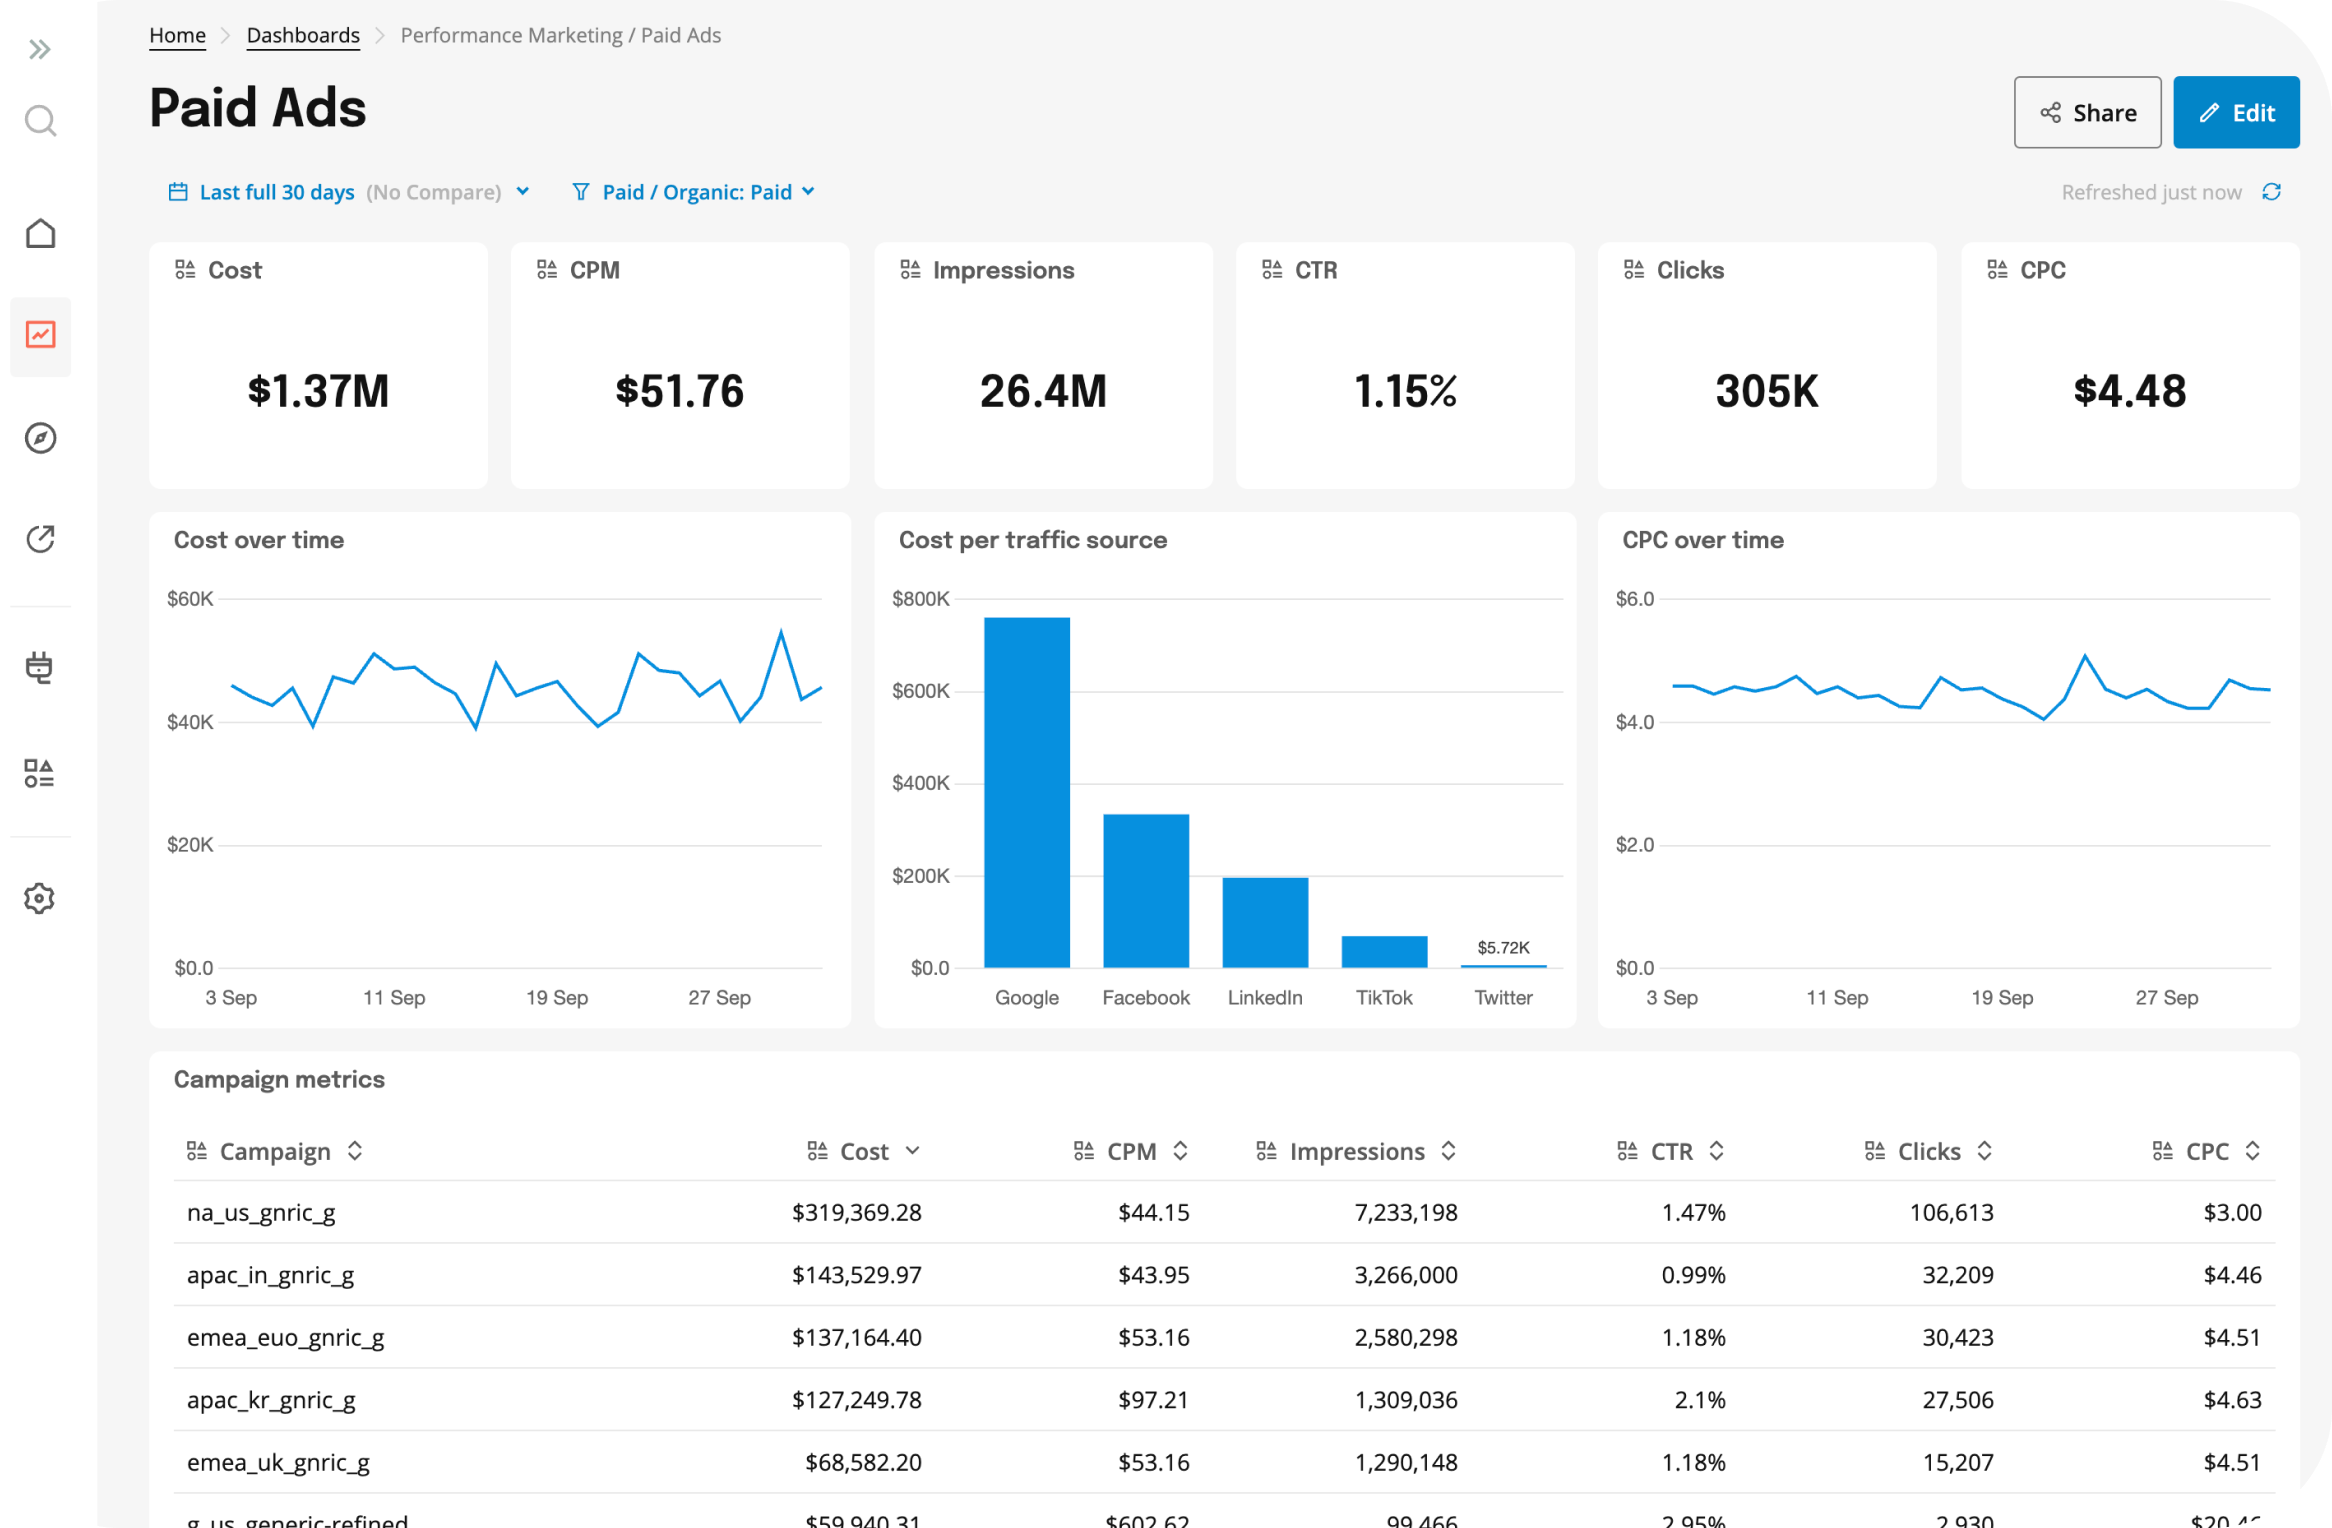Viewport: 2332px width, 1528px height.
Task: Open integrations plug icon in sidebar
Action: [40, 667]
